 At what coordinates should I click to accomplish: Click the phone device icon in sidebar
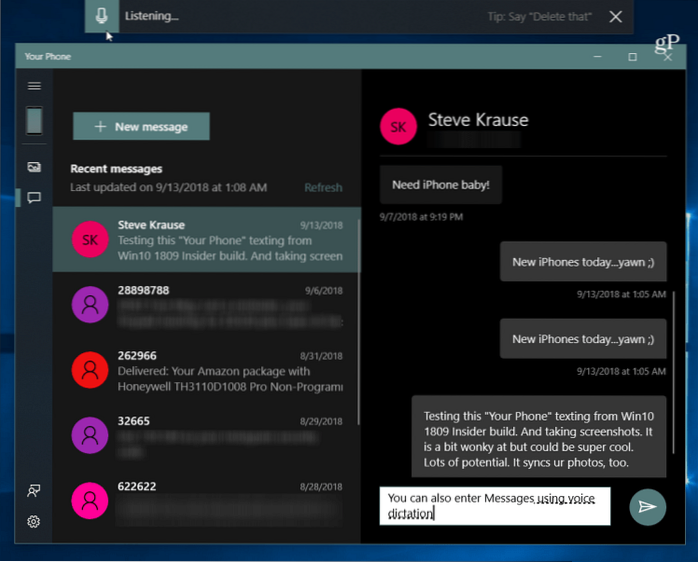point(34,121)
